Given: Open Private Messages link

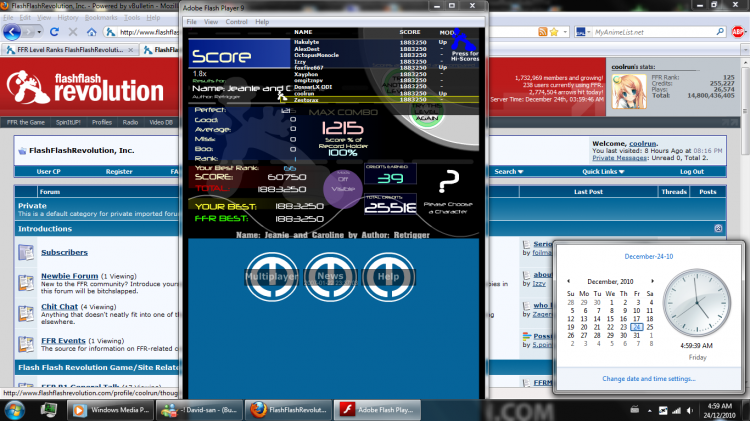Looking at the screenshot, I should coord(619,158).
